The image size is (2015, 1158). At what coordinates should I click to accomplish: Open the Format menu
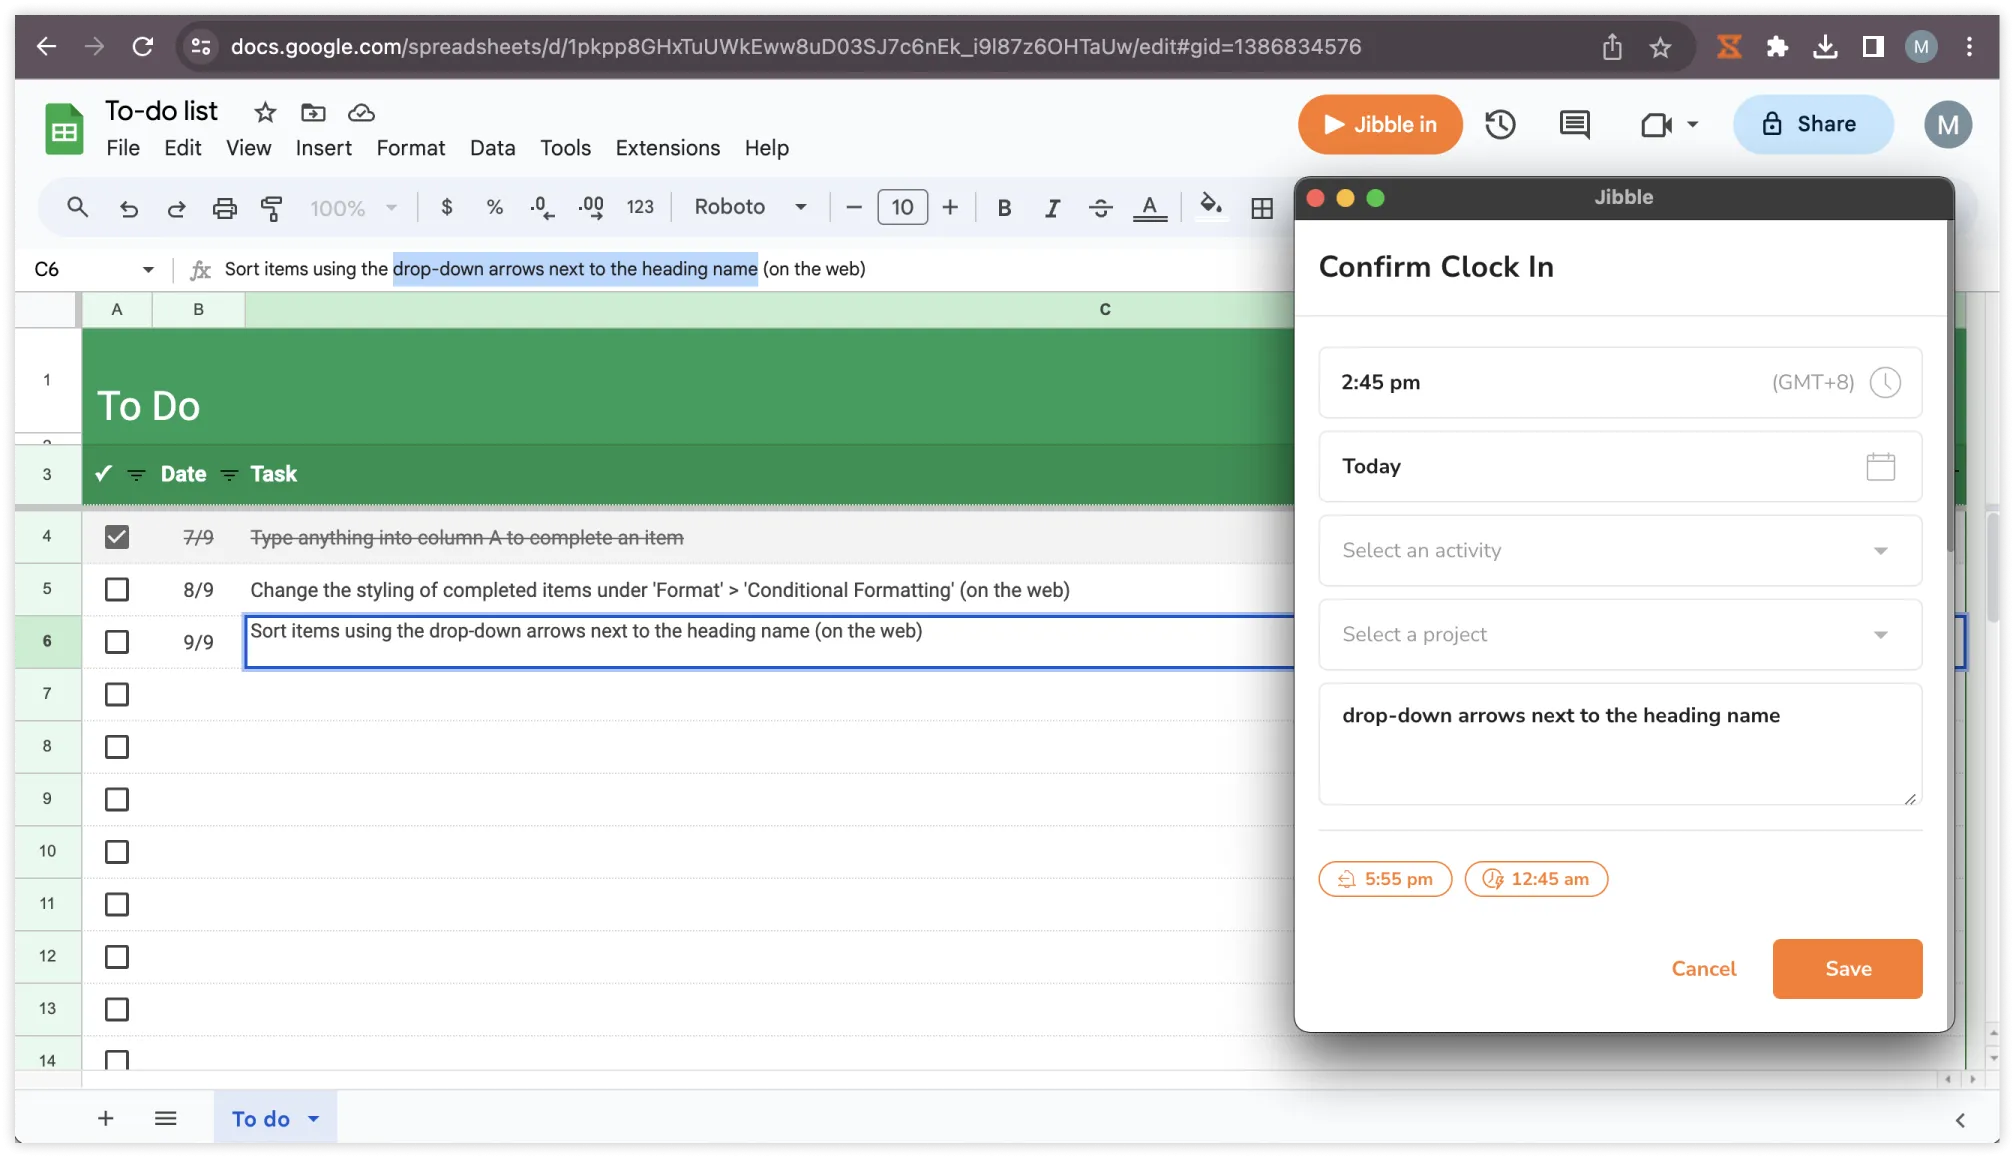pyautogui.click(x=410, y=148)
